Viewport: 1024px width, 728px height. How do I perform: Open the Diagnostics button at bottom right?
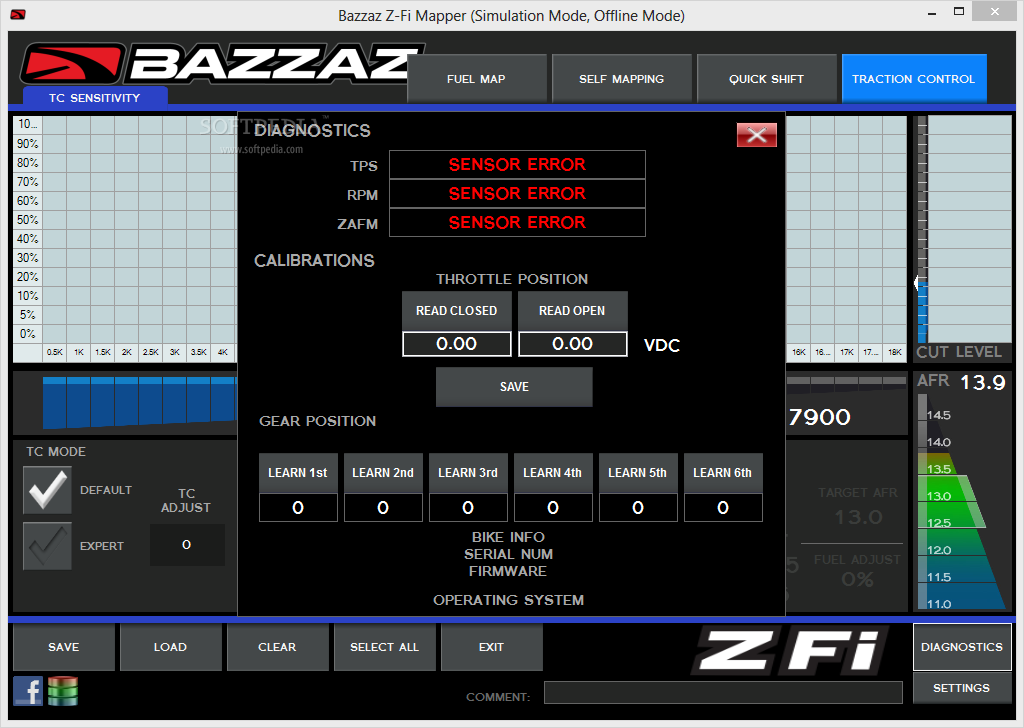click(x=962, y=647)
